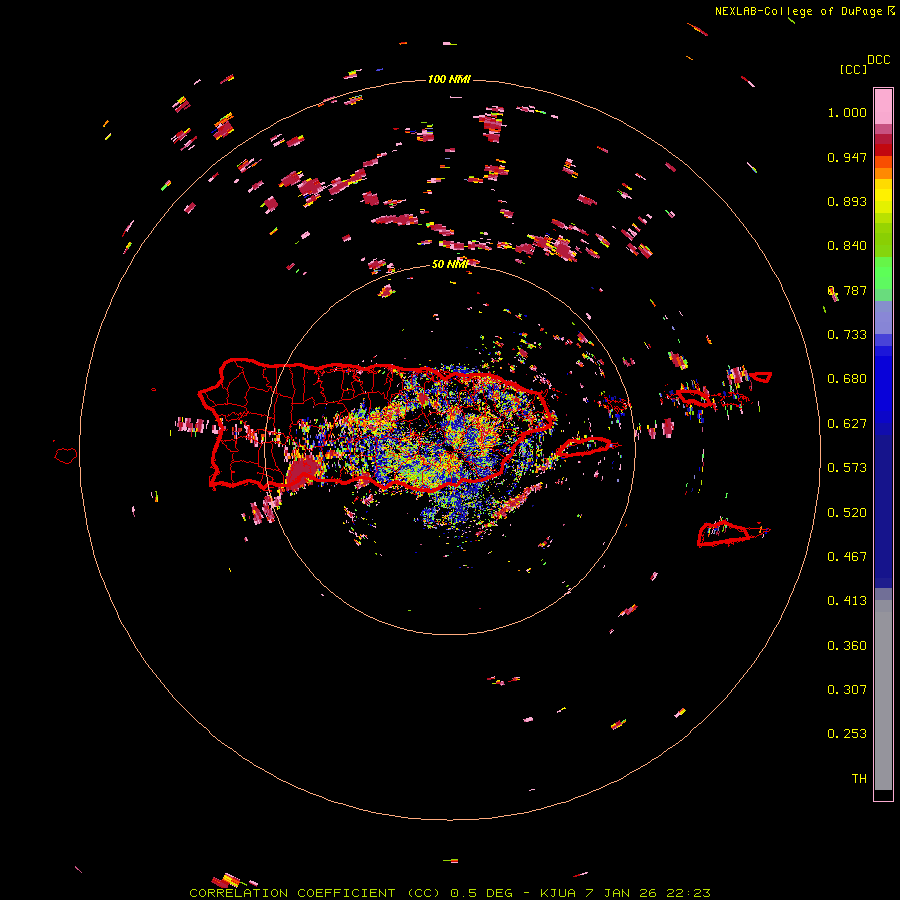Click the 0.467 value on the color scale

[x=847, y=557]
